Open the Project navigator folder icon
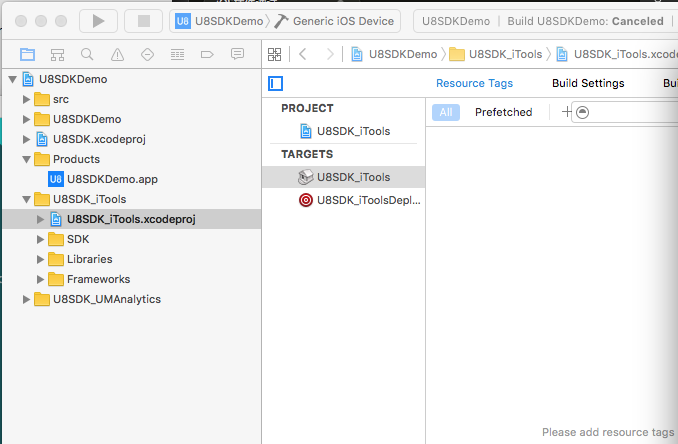 [27, 54]
